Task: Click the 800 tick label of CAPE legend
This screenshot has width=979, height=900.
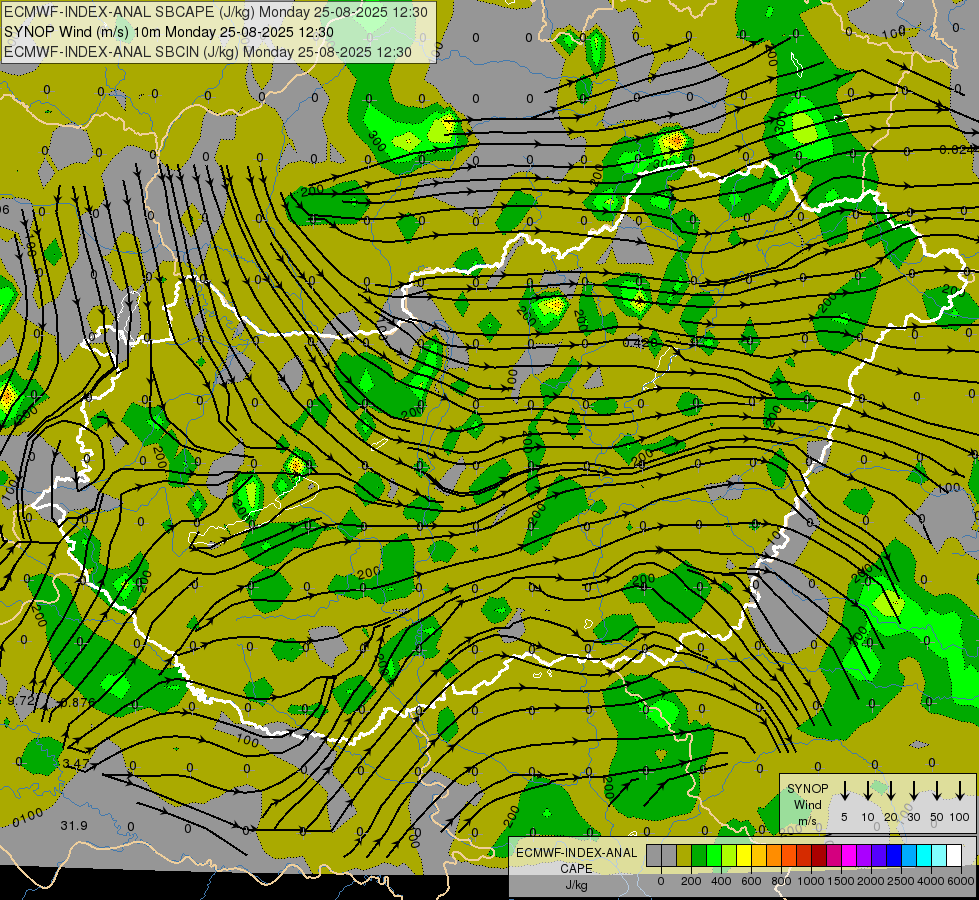Action: coord(781,881)
